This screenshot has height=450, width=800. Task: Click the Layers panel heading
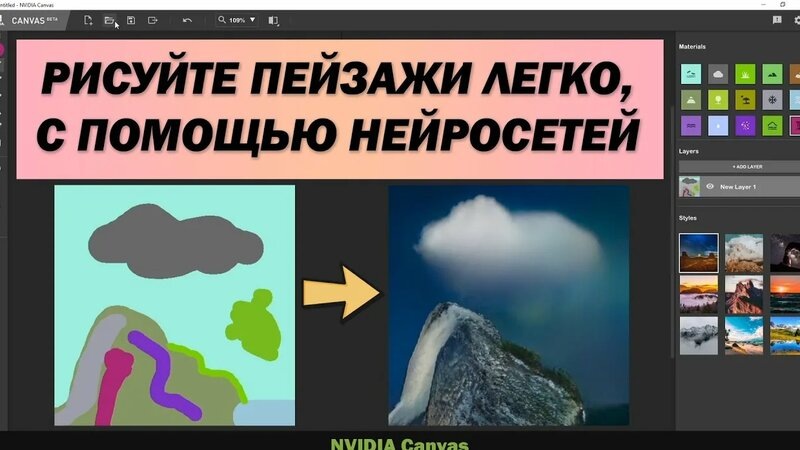[x=688, y=152]
